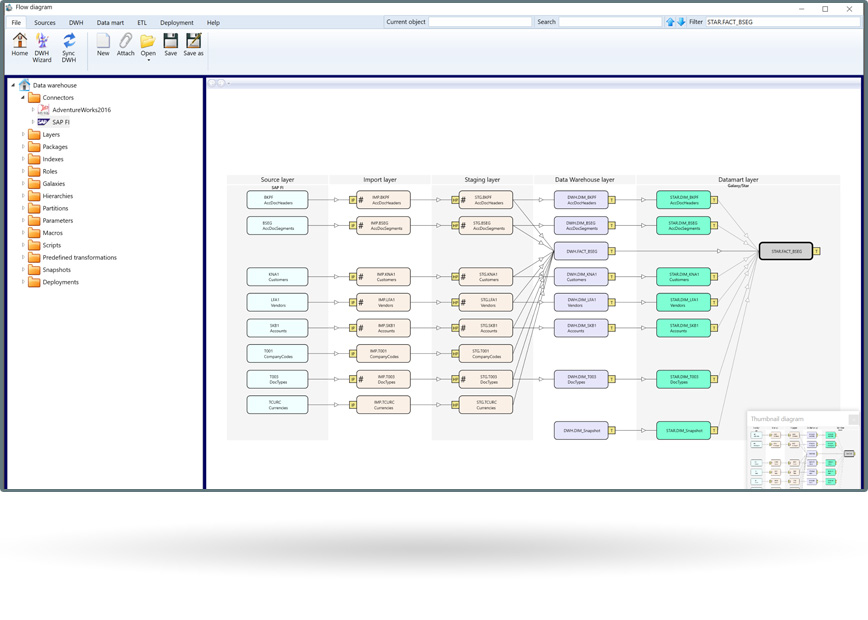868x620 pixels.
Task: Select the STAR.FACT_BSEG node in the diagram
Action: point(786,251)
